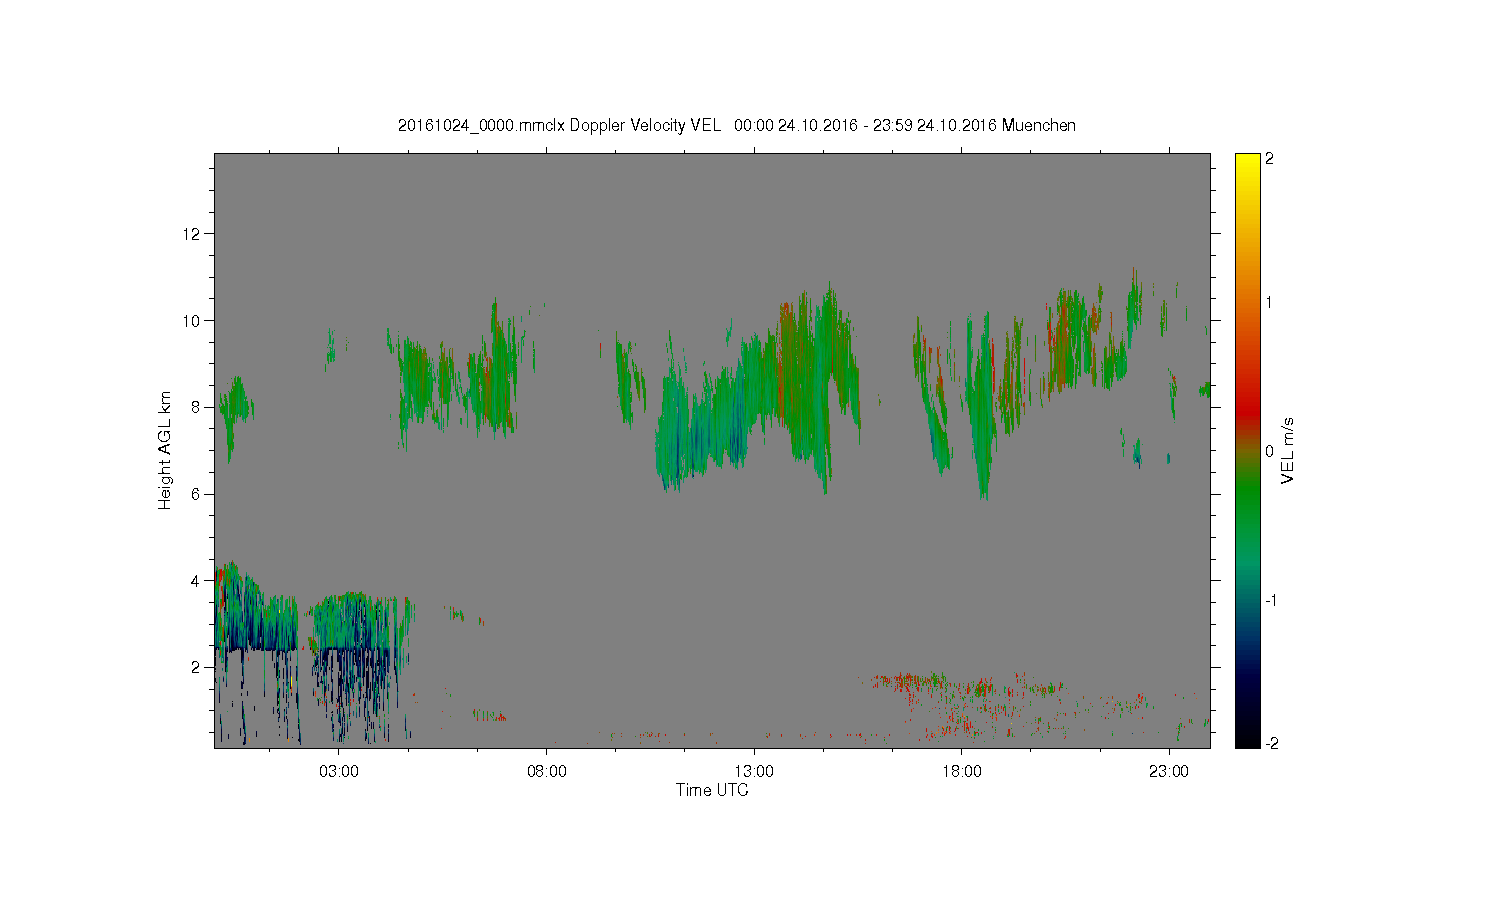1500x900 pixels.
Task: Click the velocity color scale bar
Action: click(1247, 451)
